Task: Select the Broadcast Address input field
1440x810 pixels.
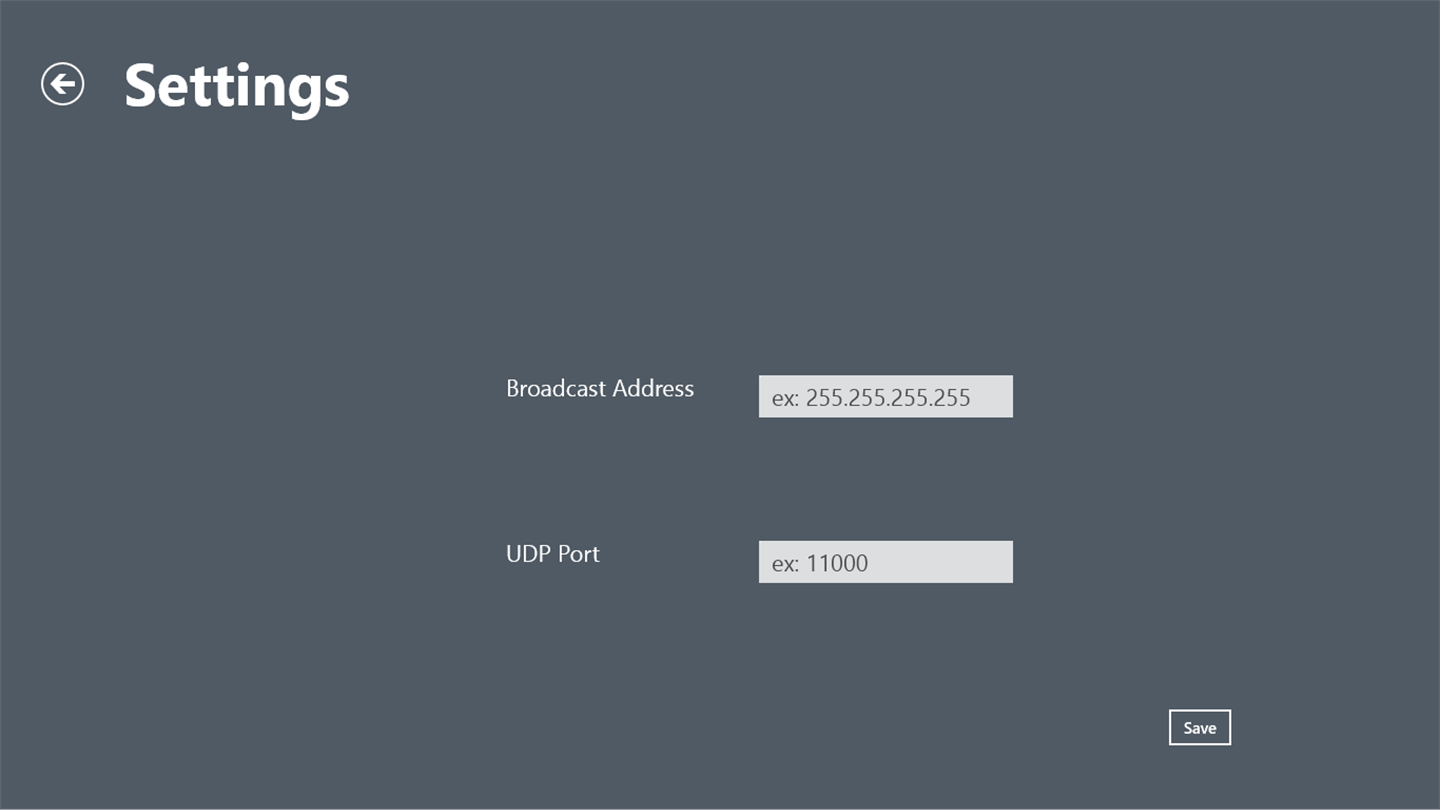Action: tap(885, 397)
